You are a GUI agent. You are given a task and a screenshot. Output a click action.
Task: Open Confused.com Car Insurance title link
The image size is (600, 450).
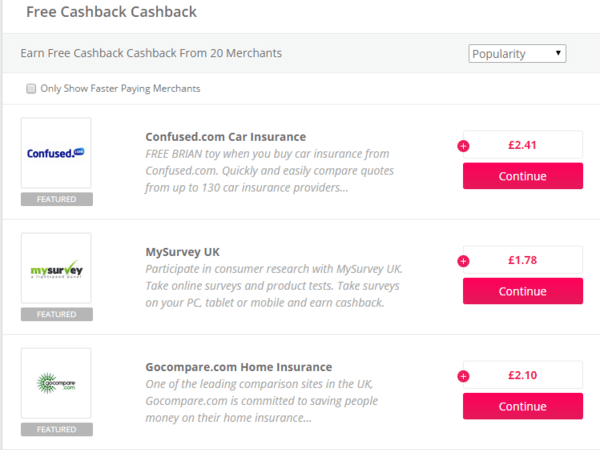click(x=225, y=137)
